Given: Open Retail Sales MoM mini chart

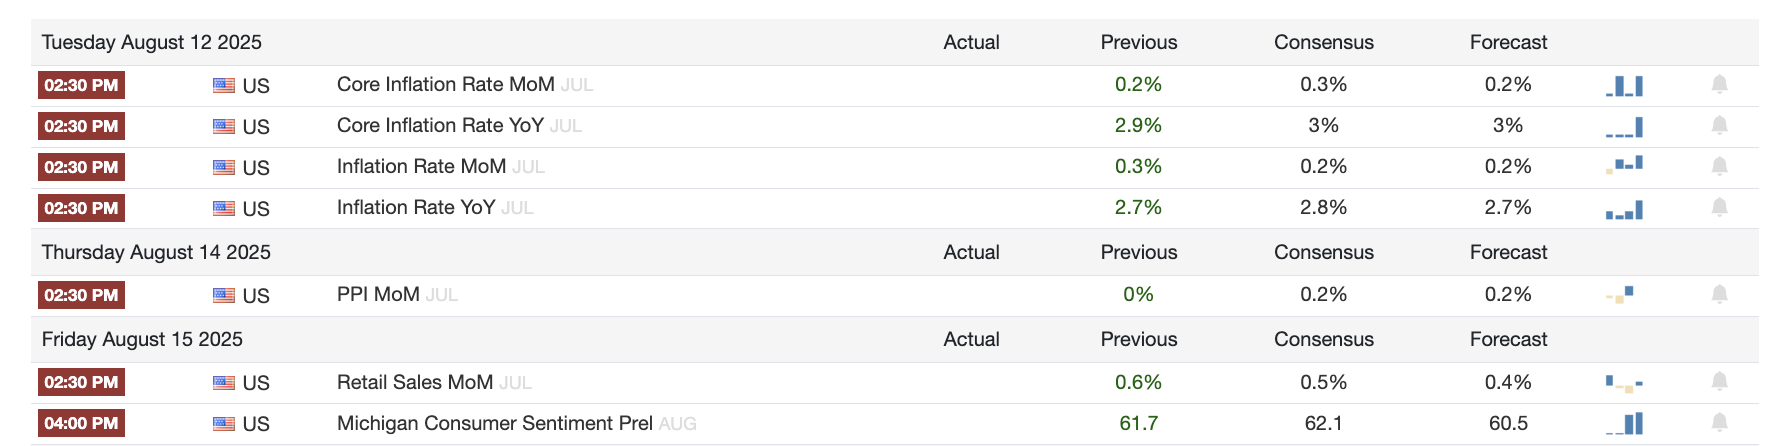Looking at the screenshot, I should pyautogui.click(x=1624, y=383).
